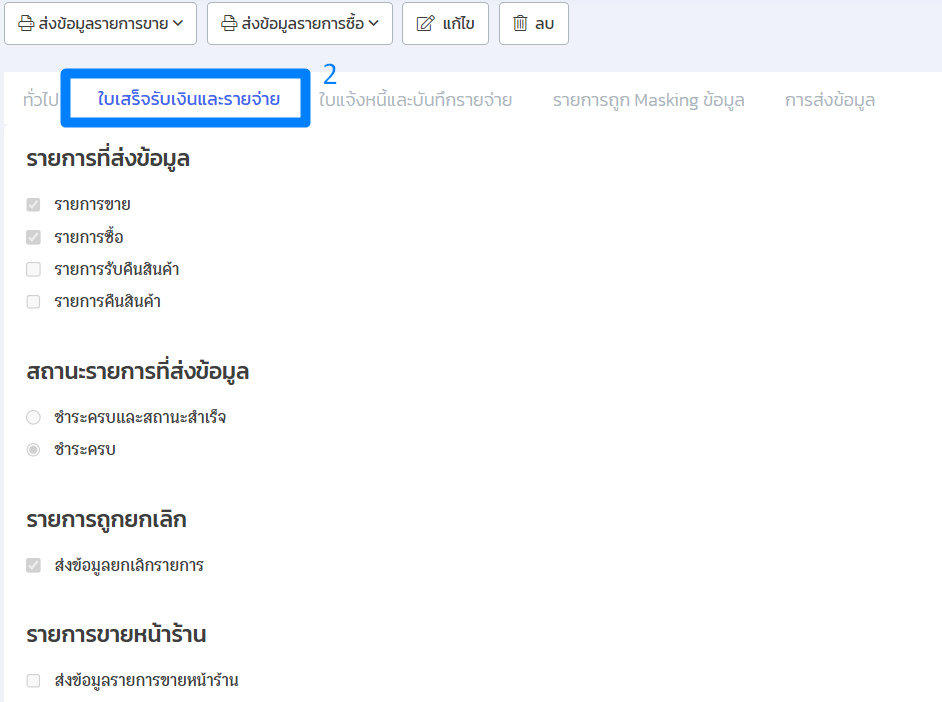Click the trash icon on ลบ button
This screenshot has width=942, height=702.
[x=518, y=25]
